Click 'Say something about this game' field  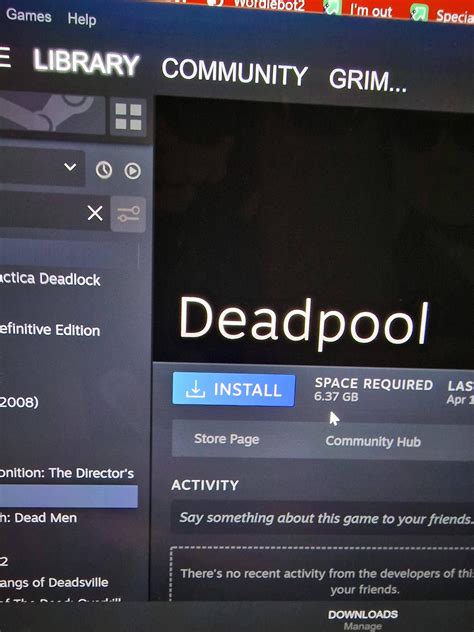tap(322, 518)
